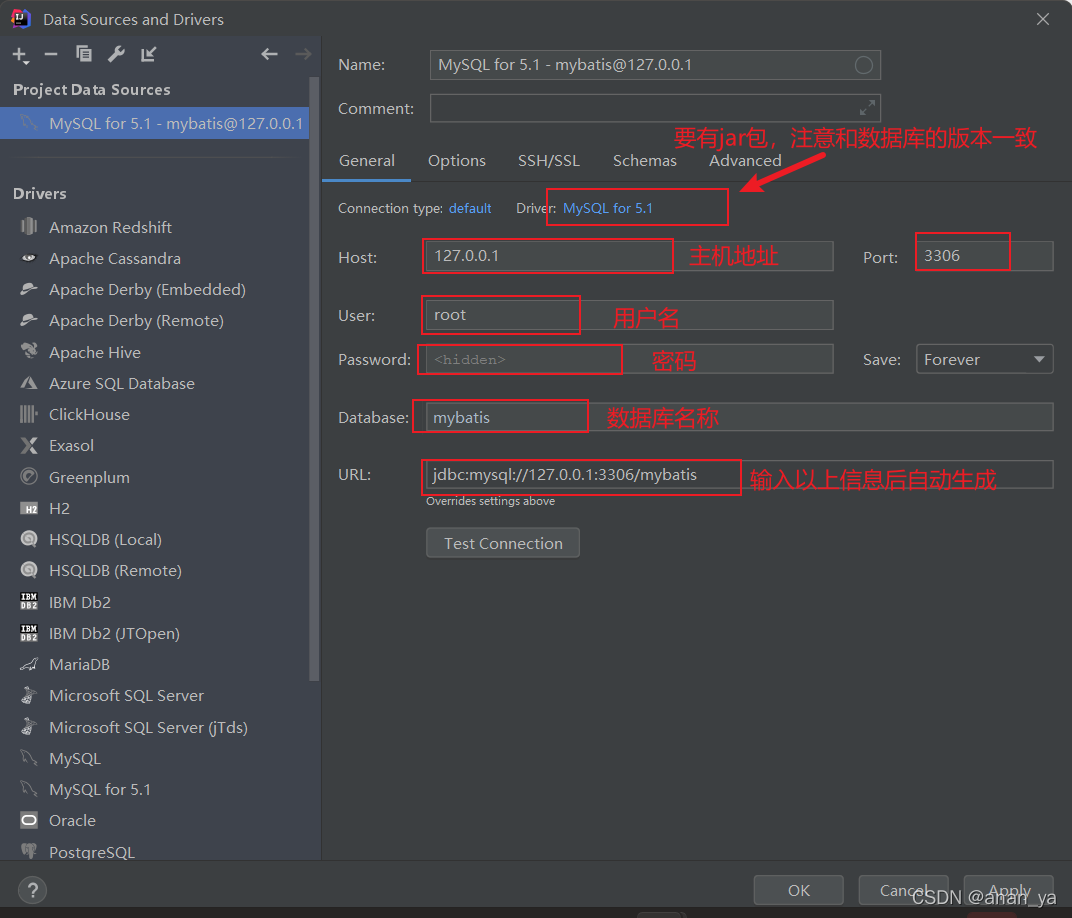Select H2 driver
The image size is (1072, 918).
tap(59, 509)
